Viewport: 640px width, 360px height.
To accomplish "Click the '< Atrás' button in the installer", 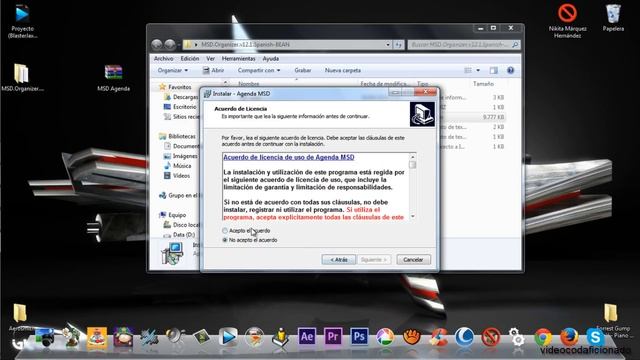I will (338, 260).
